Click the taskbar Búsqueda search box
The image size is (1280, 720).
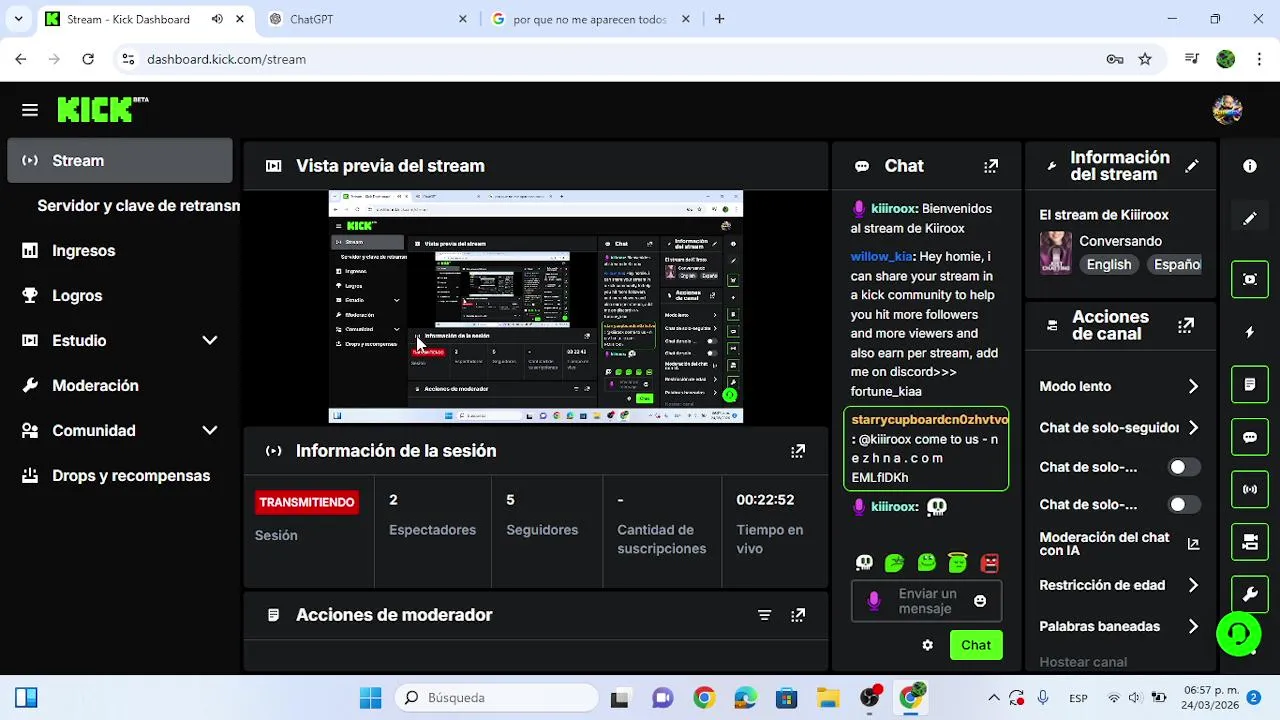click(x=496, y=698)
